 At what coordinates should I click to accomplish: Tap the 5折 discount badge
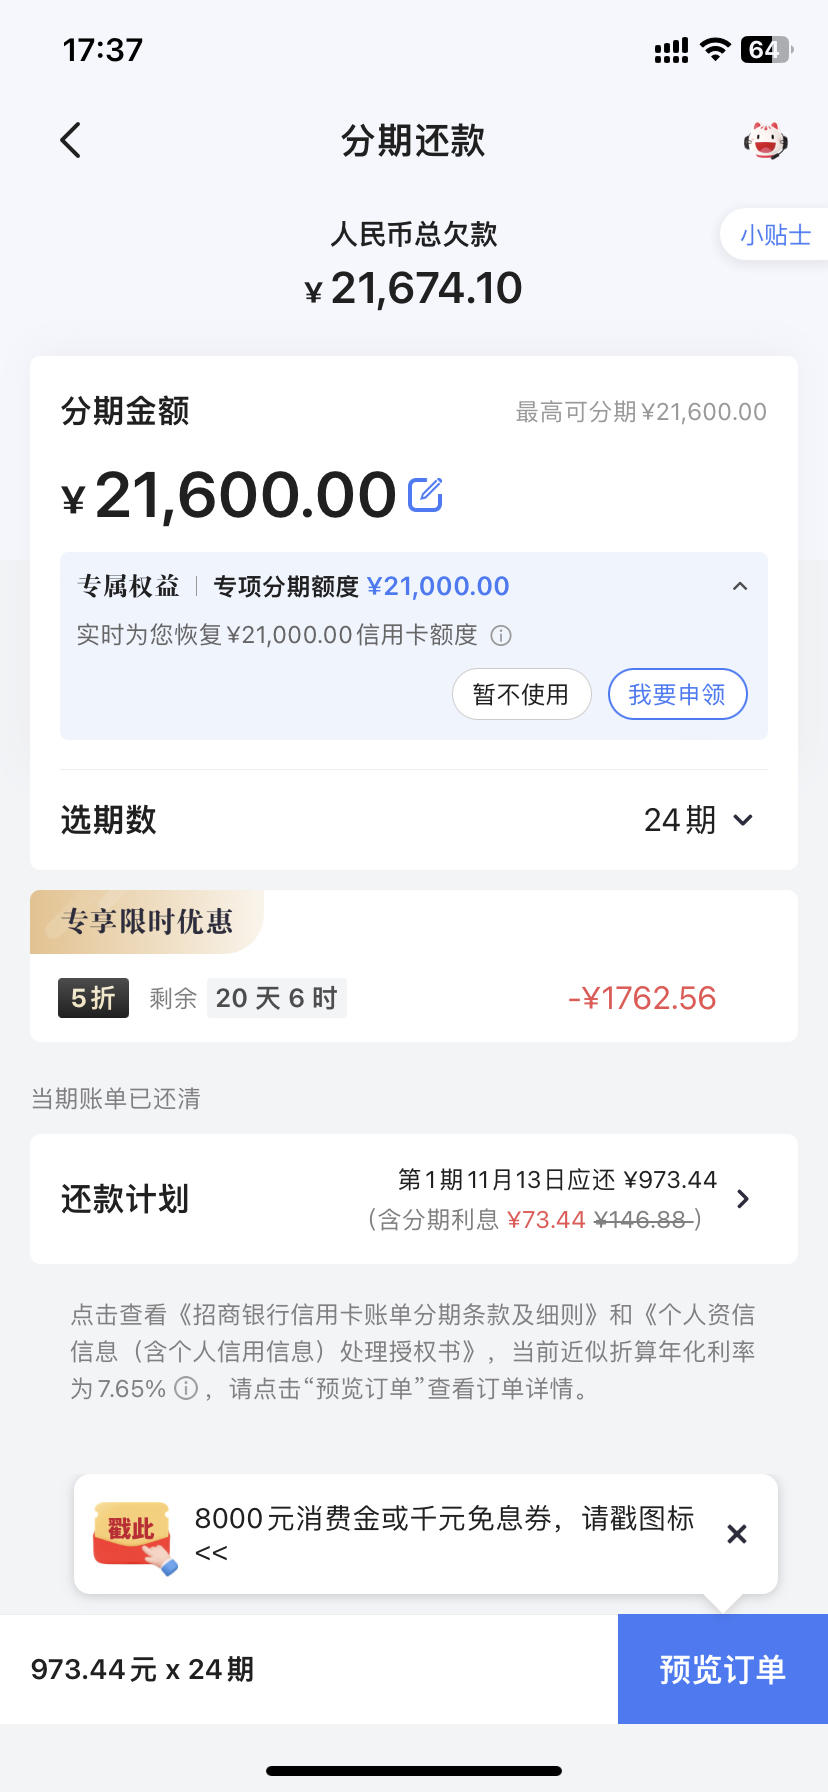point(93,998)
